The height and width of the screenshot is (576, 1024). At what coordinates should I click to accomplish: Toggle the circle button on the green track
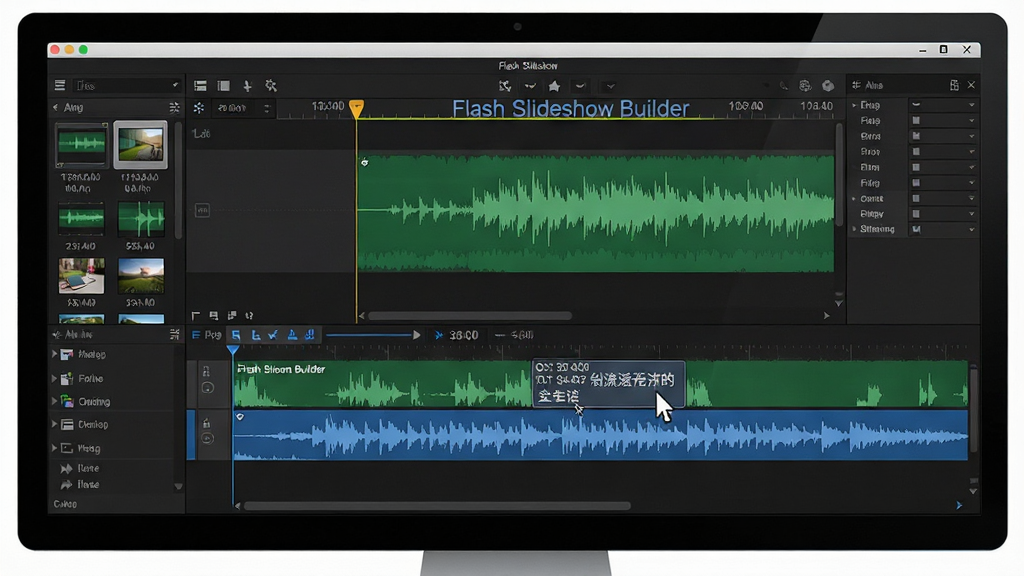click(208, 388)
